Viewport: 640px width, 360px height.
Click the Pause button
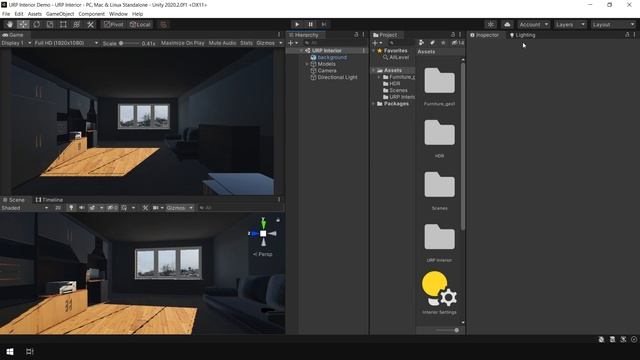(311, 24)
